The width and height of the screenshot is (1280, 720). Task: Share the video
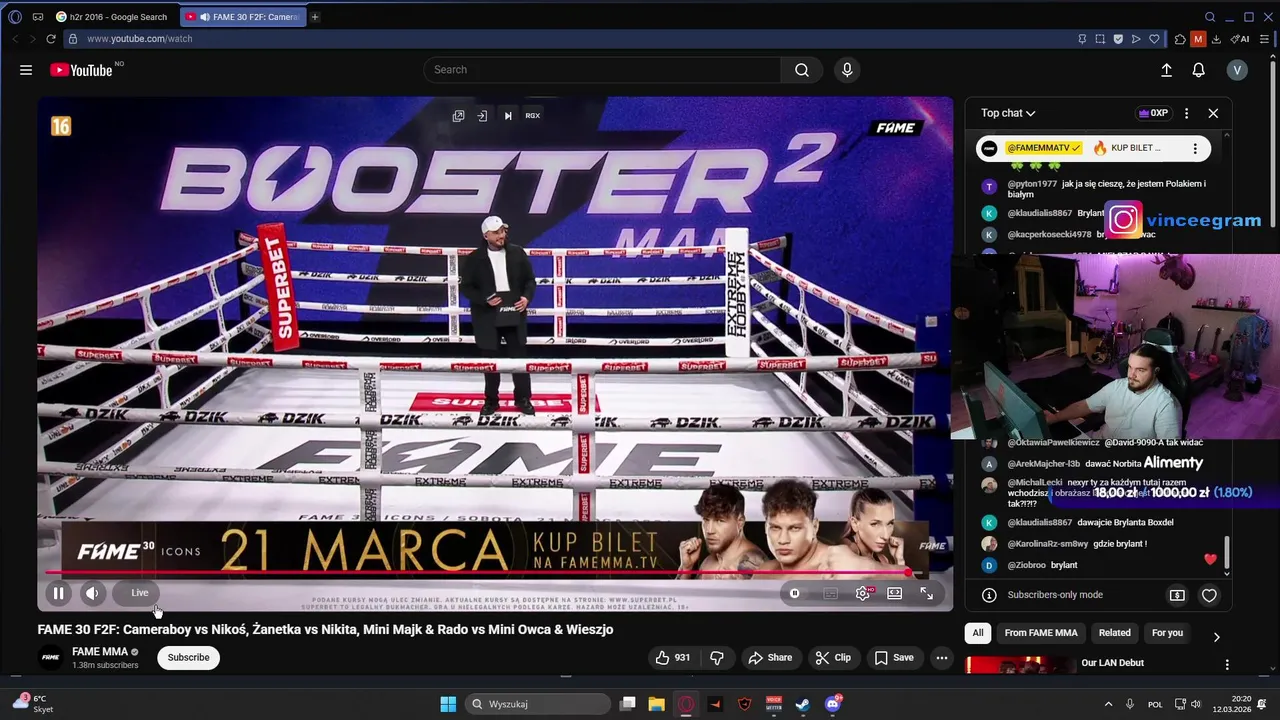click(770, 657)
